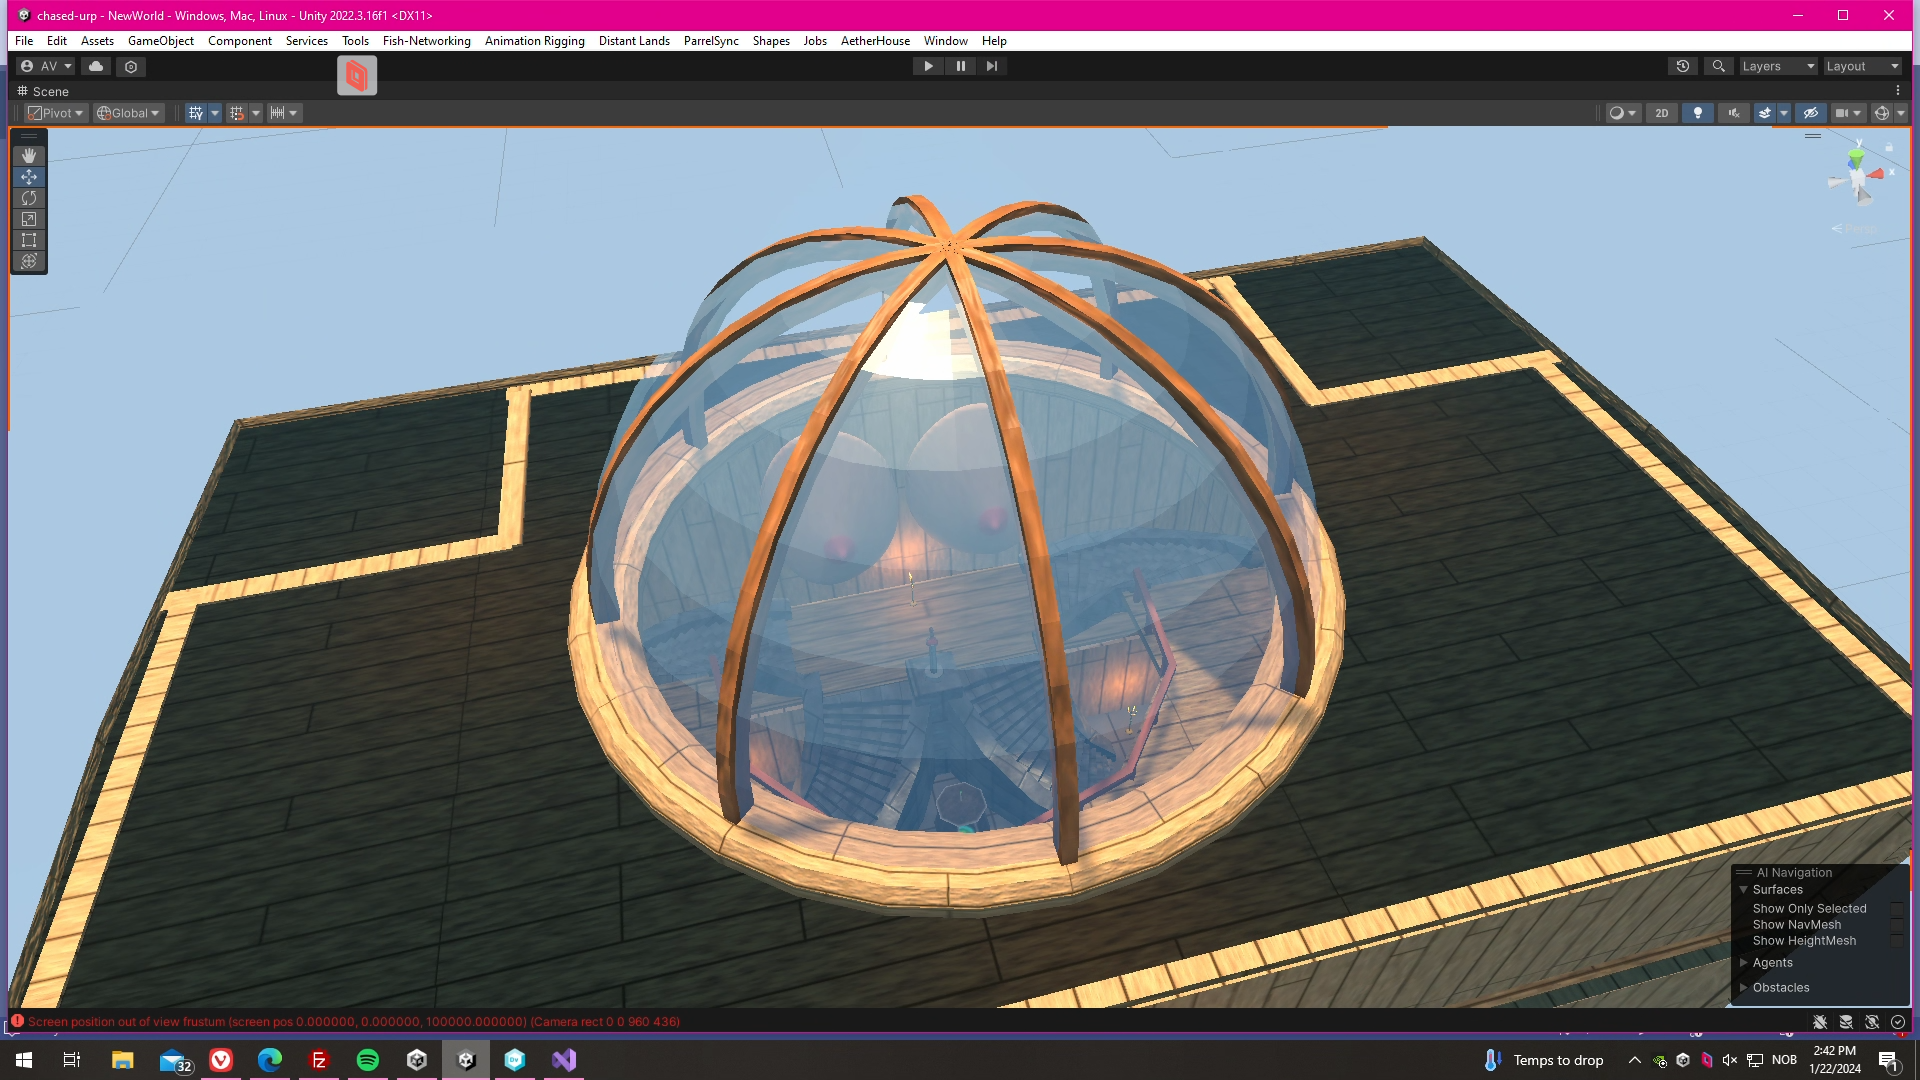Select the Scale tool
The height and width of the screenshot is (1080, 1920).
pyautogui.click(x=29, y=219)
